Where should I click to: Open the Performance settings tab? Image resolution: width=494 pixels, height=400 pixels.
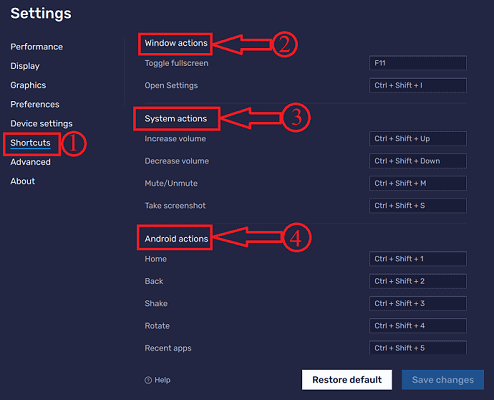(x=36, y=47)
